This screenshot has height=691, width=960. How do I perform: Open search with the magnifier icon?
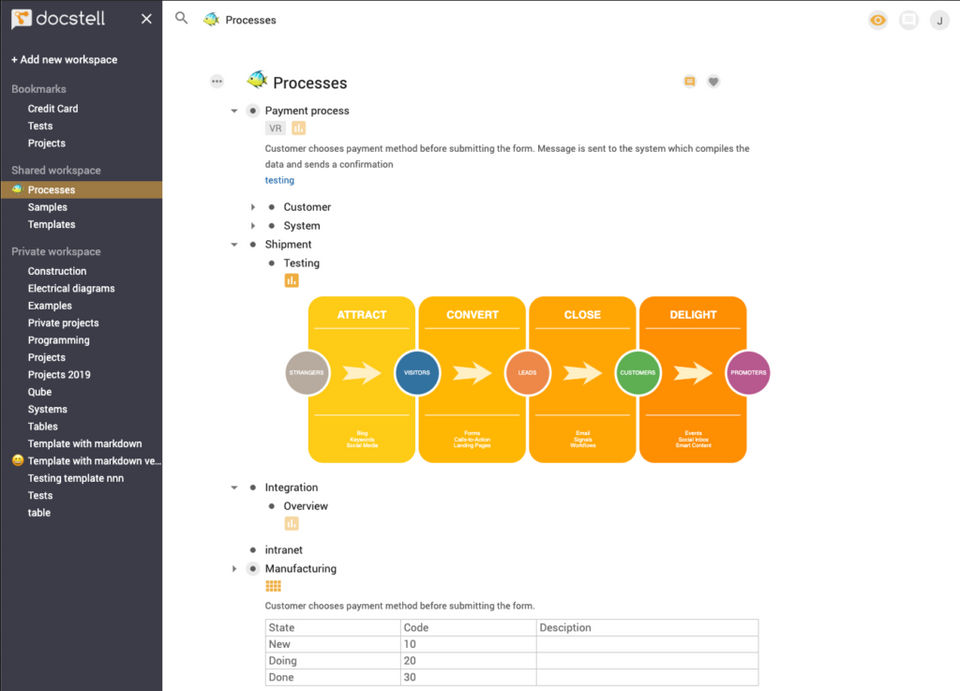click(181, 18)
